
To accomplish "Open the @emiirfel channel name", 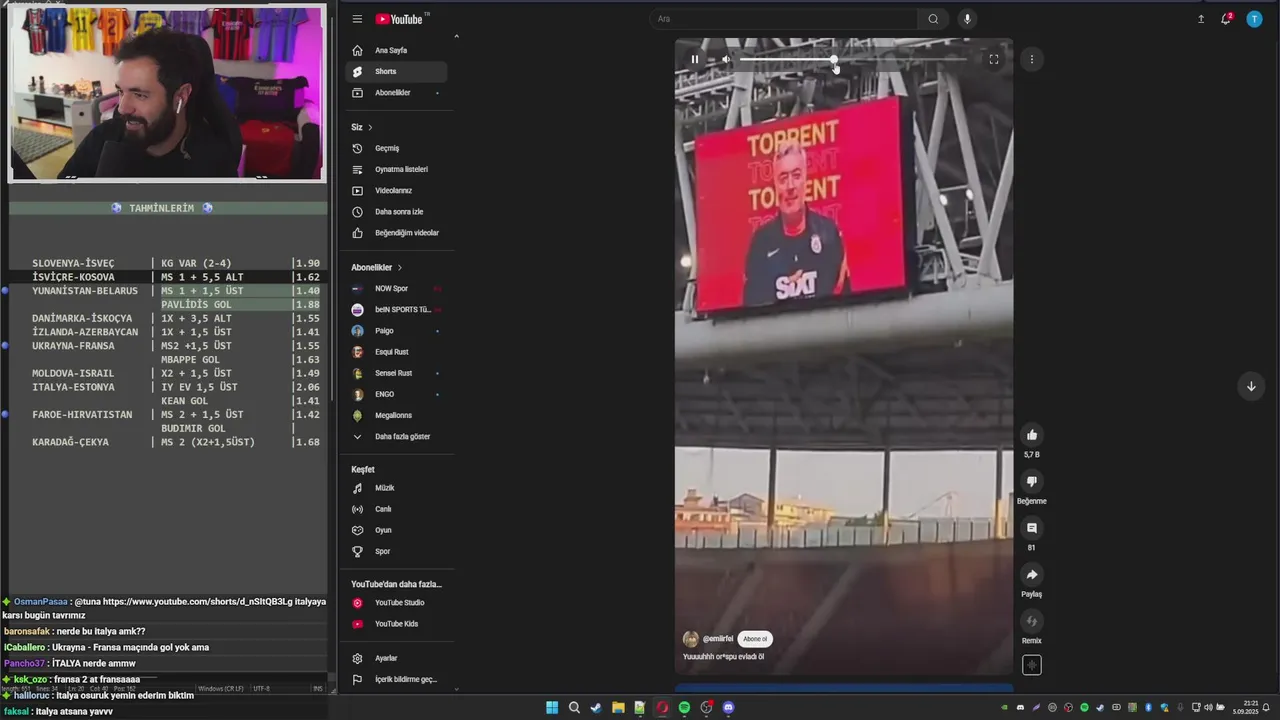I will coord(718,639).
